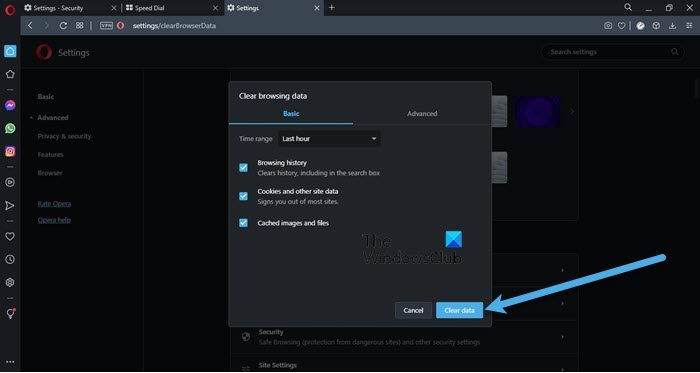Click the Clear data button
The width and height of the screenshot is (700, 373).
[459, 311]
